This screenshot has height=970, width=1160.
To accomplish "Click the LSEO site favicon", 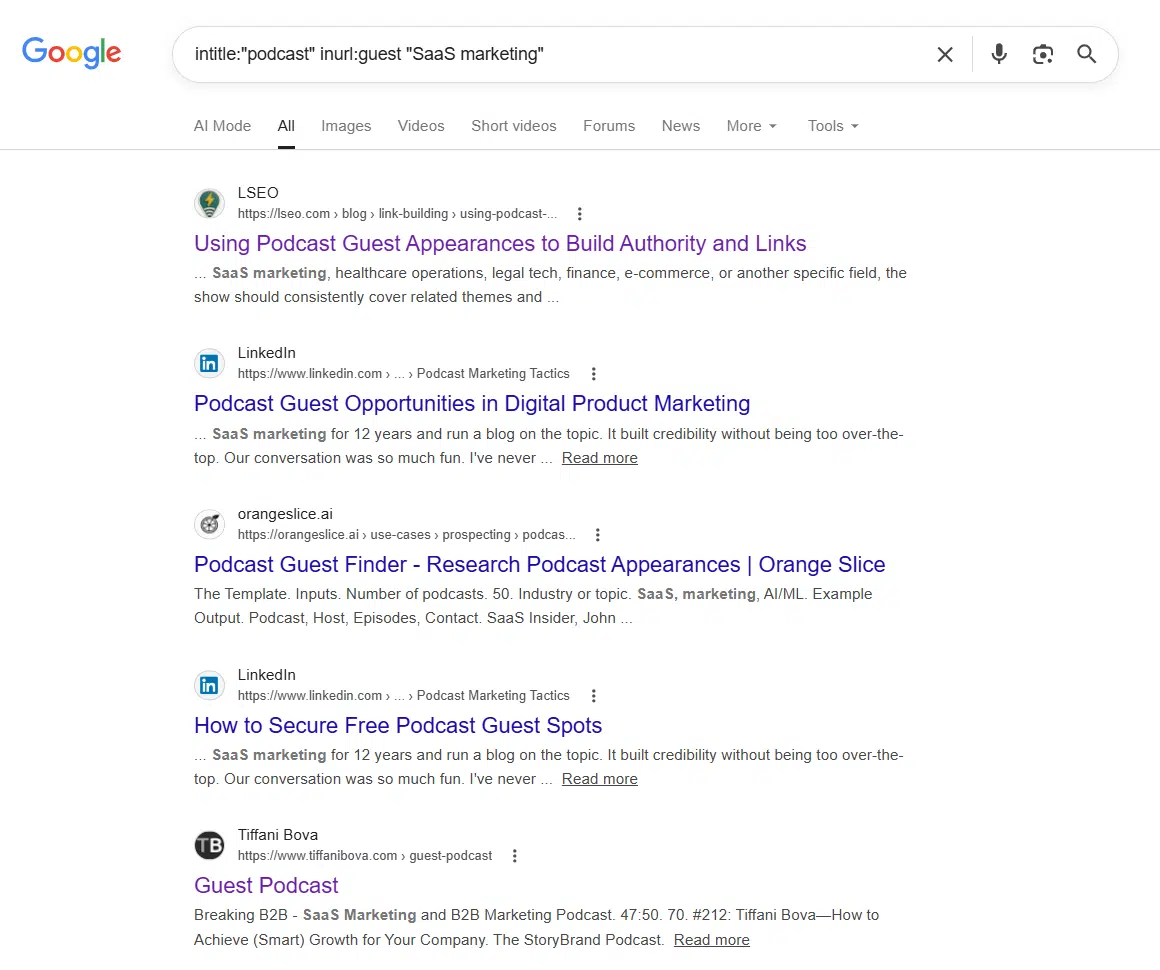I will (209, 203).
